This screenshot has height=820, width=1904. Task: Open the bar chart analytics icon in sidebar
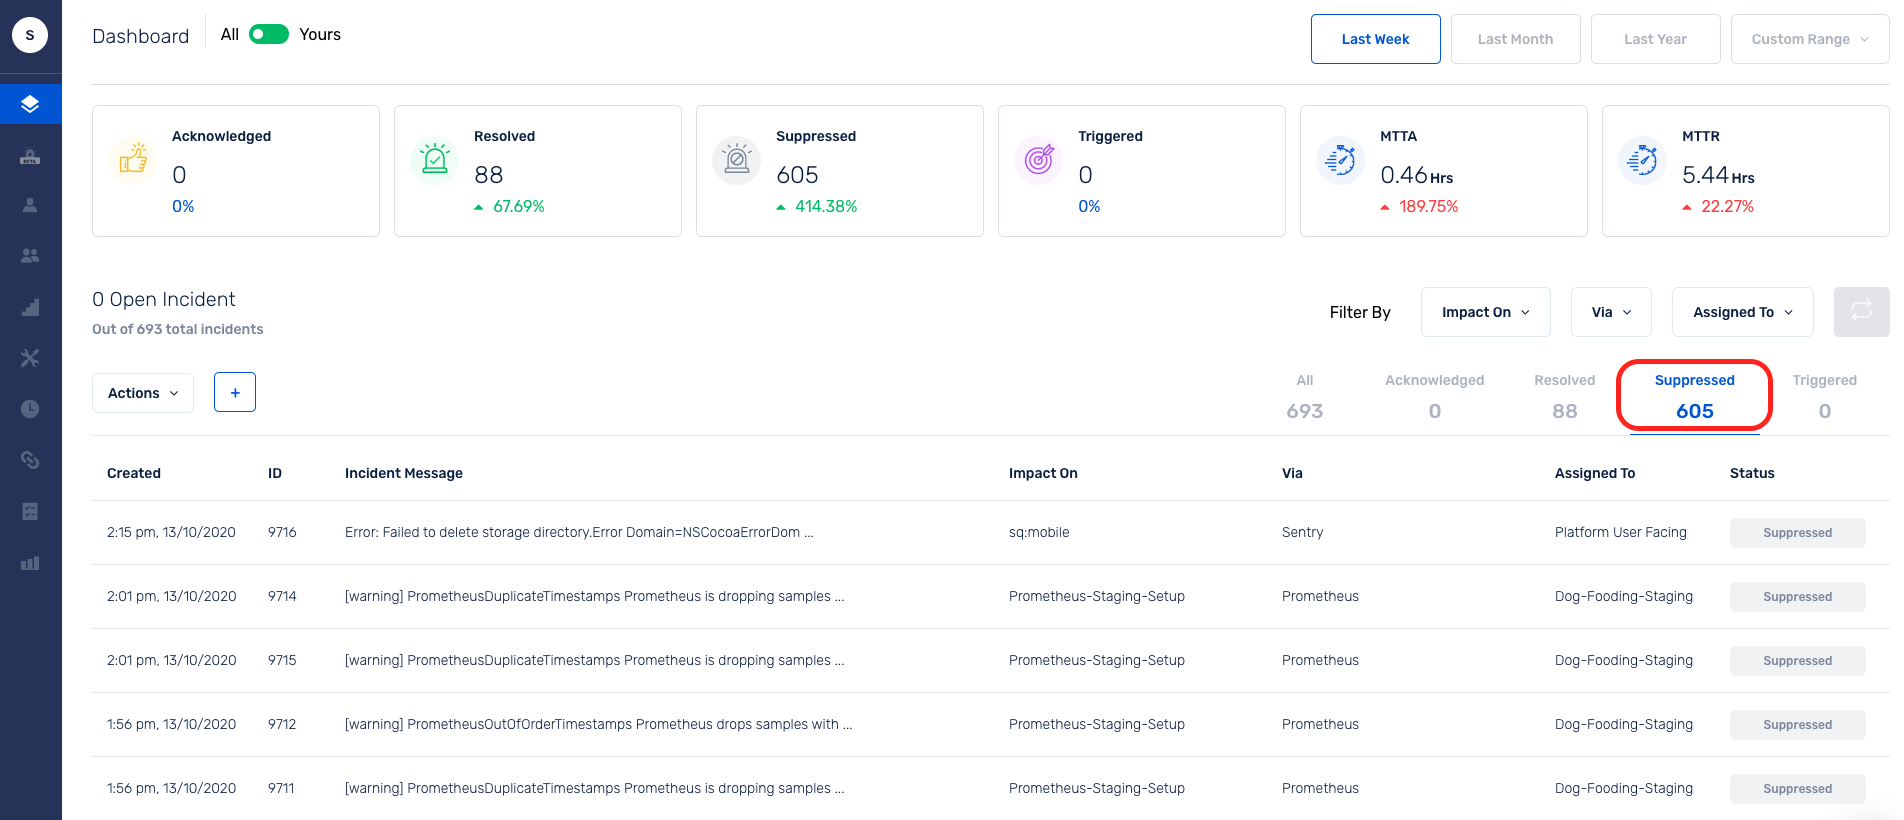(30, 563)
